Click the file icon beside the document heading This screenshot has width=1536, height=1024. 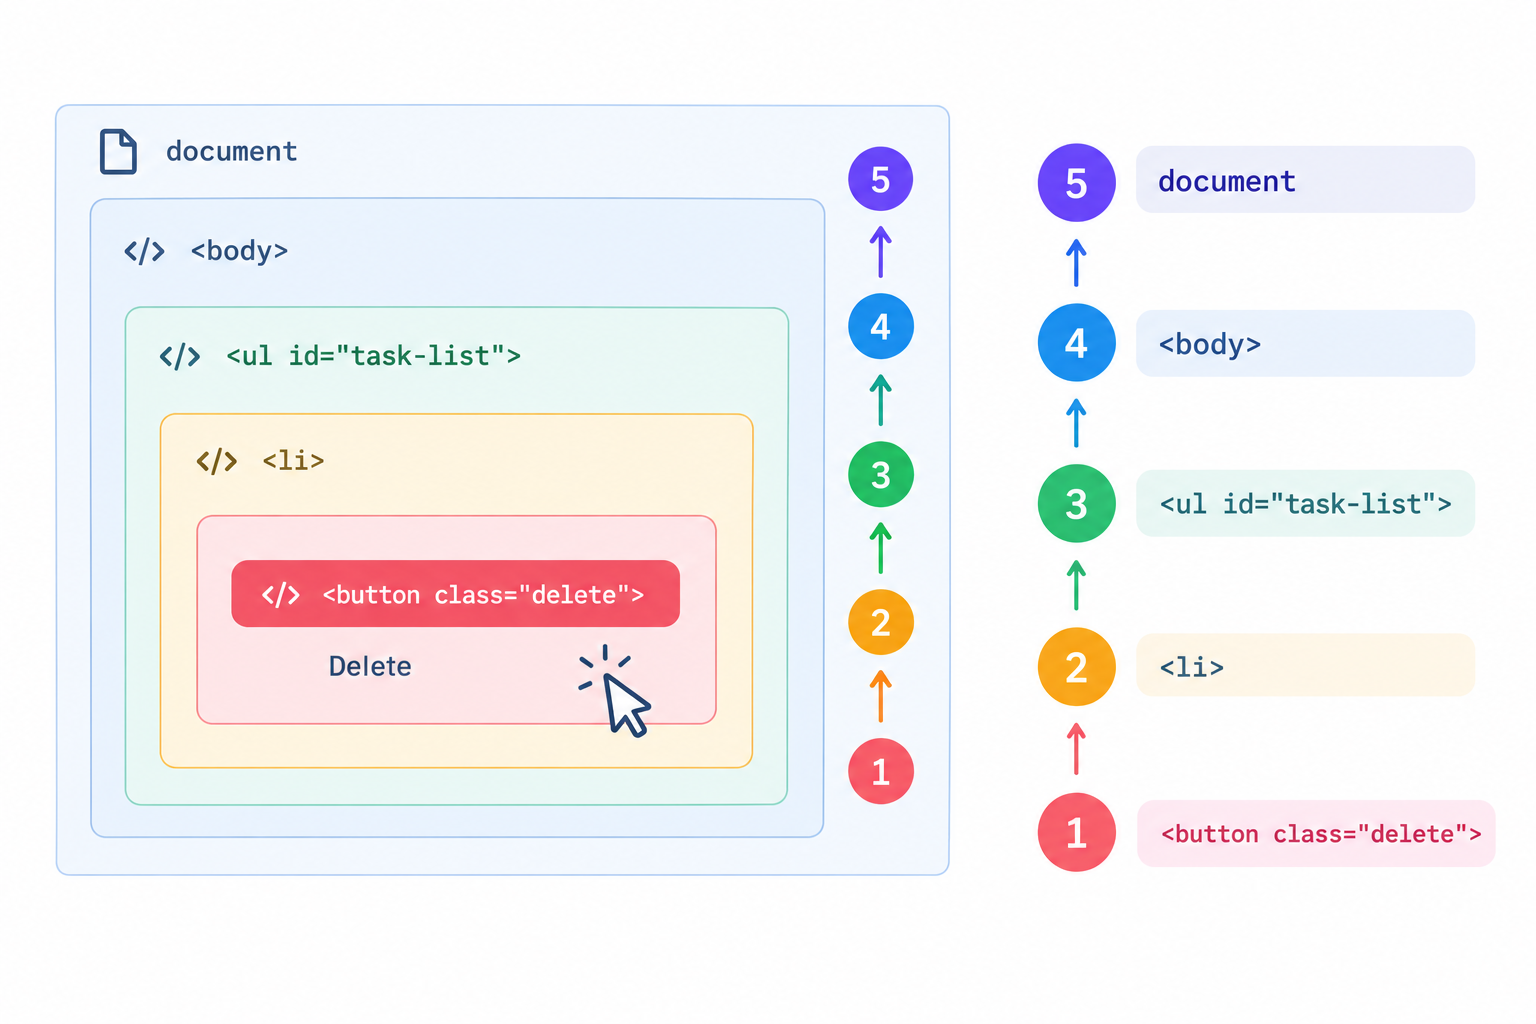(118, 152)
